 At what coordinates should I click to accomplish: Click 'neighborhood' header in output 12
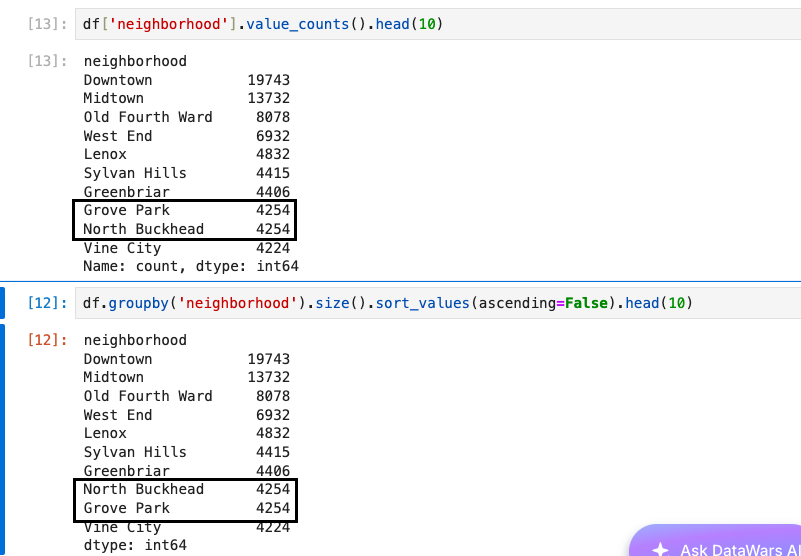tap(135, 340)
